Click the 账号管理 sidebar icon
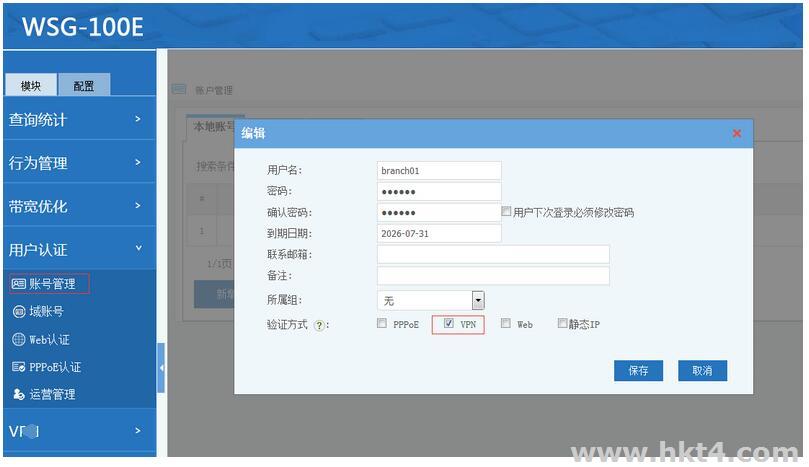The width and height of the screenshot is (809, 467). pyautogui.click(x=19, y=284)
